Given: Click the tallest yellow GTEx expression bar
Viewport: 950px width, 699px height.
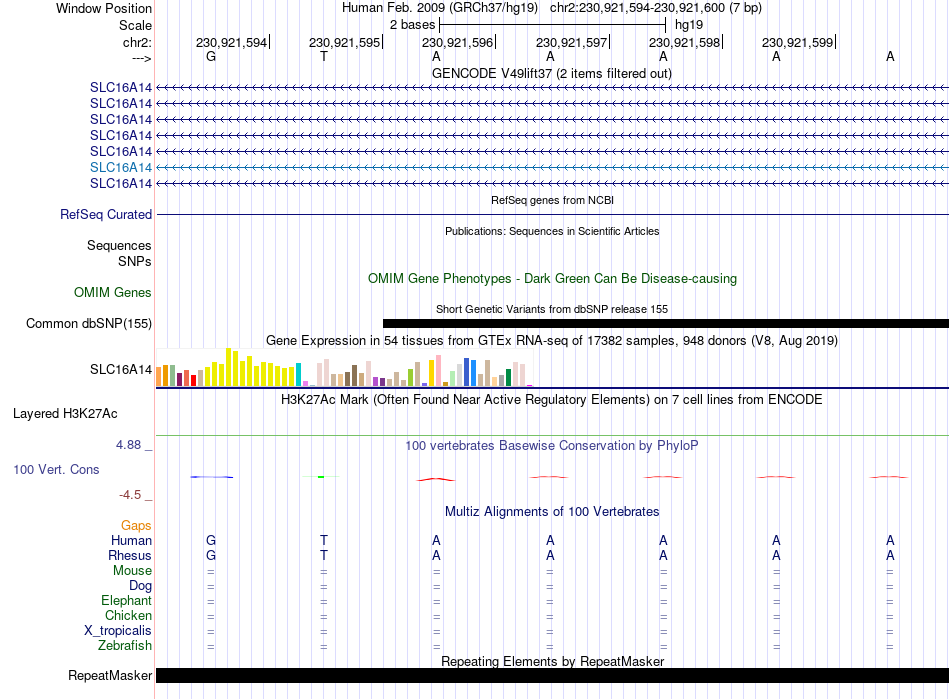Looking at the screenshot, I should (x=228, y=367).
